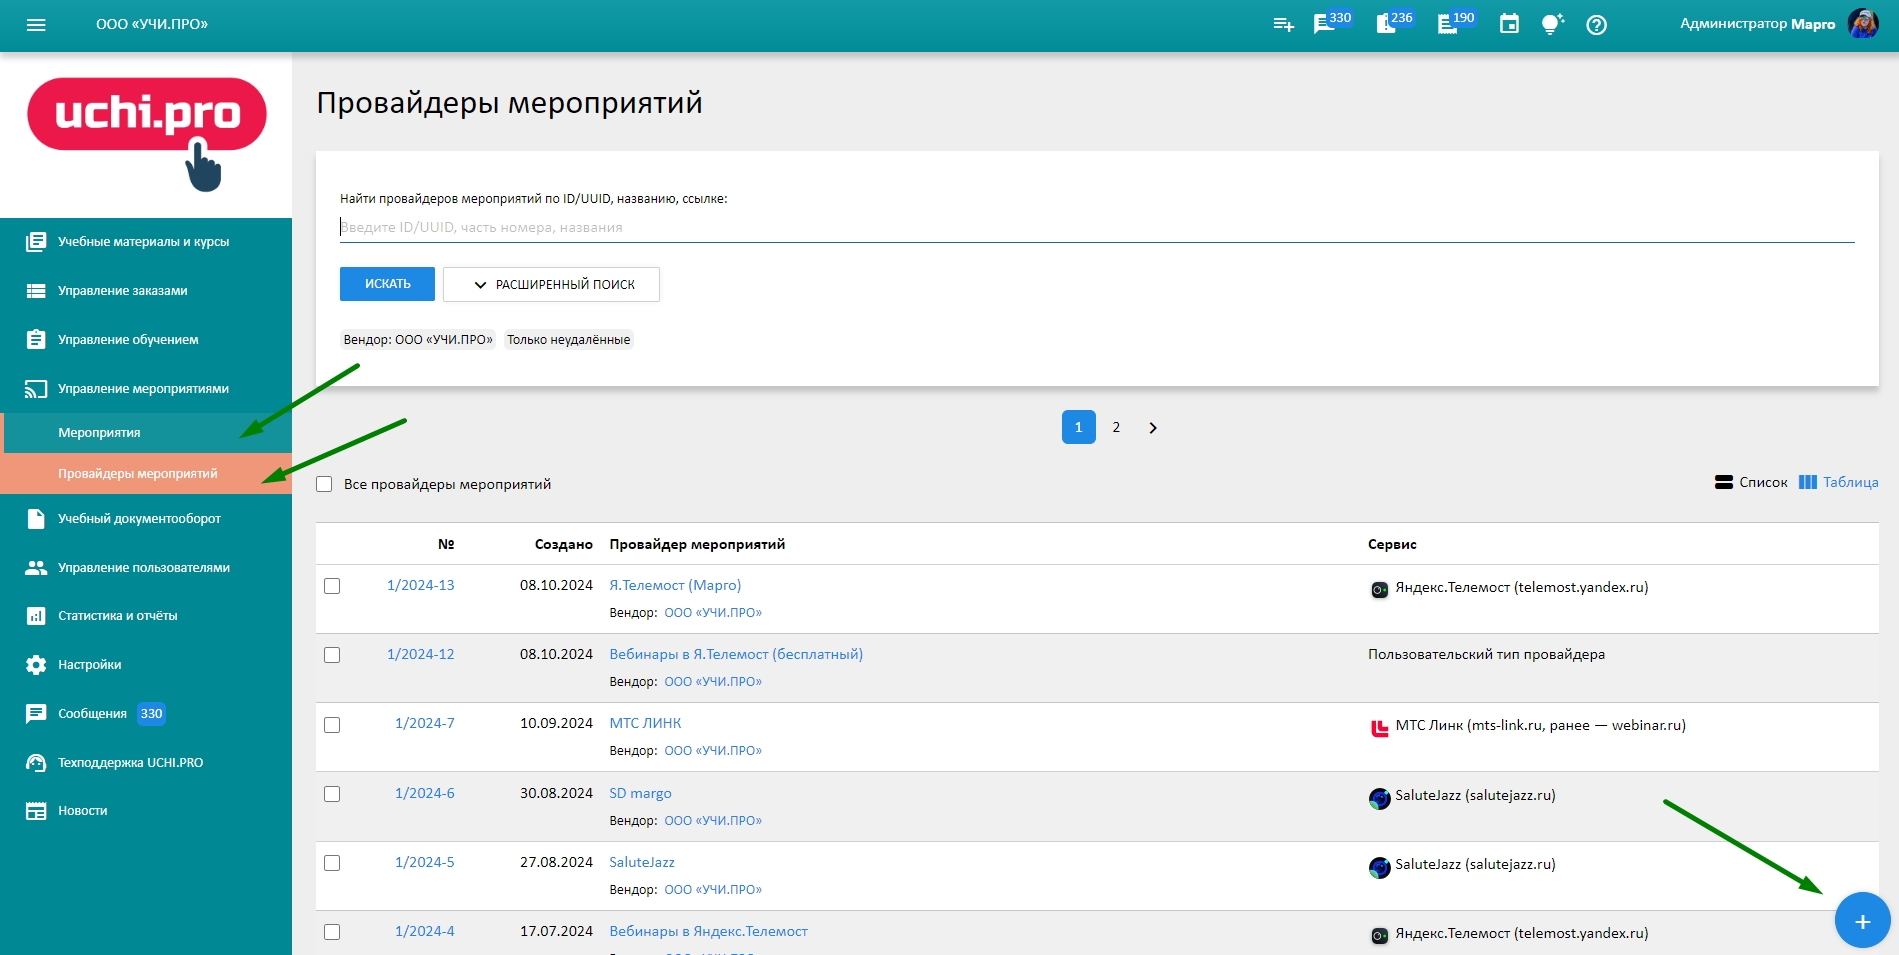The height and width of the screenshot is (955, 1899).
Task: Click the uchi.pro logo
Action: (147, 132)
